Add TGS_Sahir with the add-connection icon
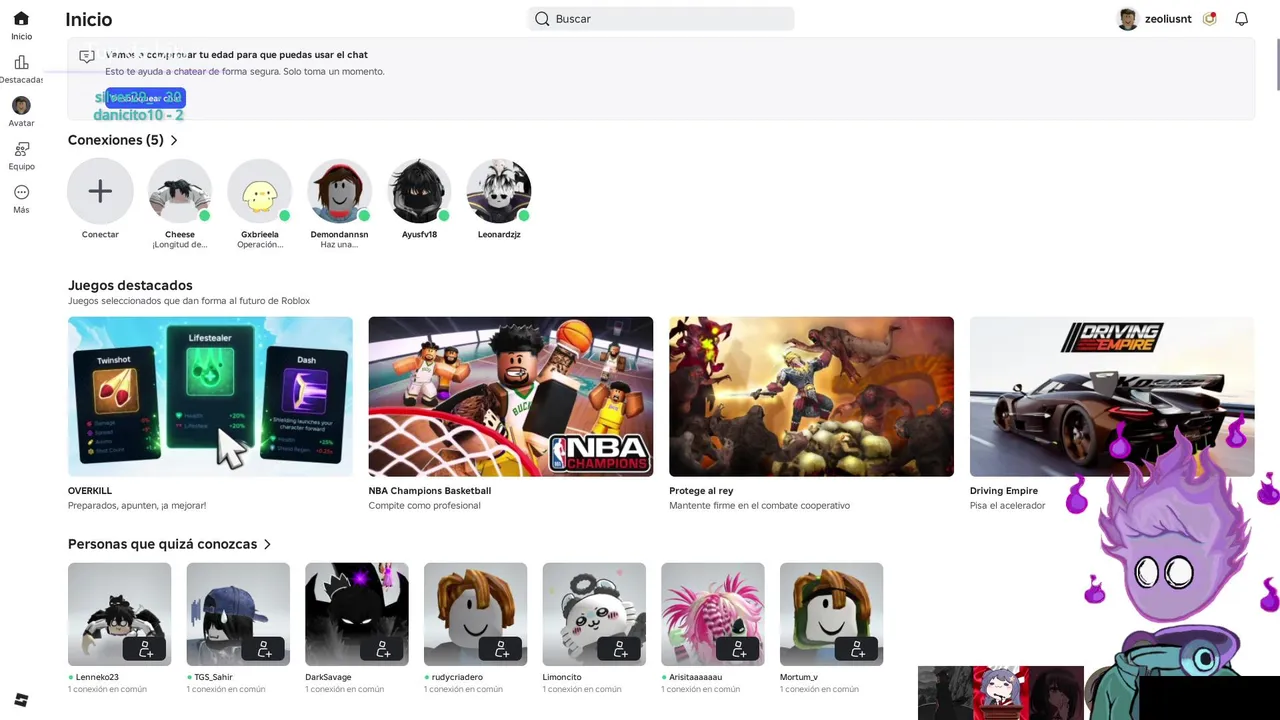Screen dimensions: 1280x720 [x=264, y=650]
